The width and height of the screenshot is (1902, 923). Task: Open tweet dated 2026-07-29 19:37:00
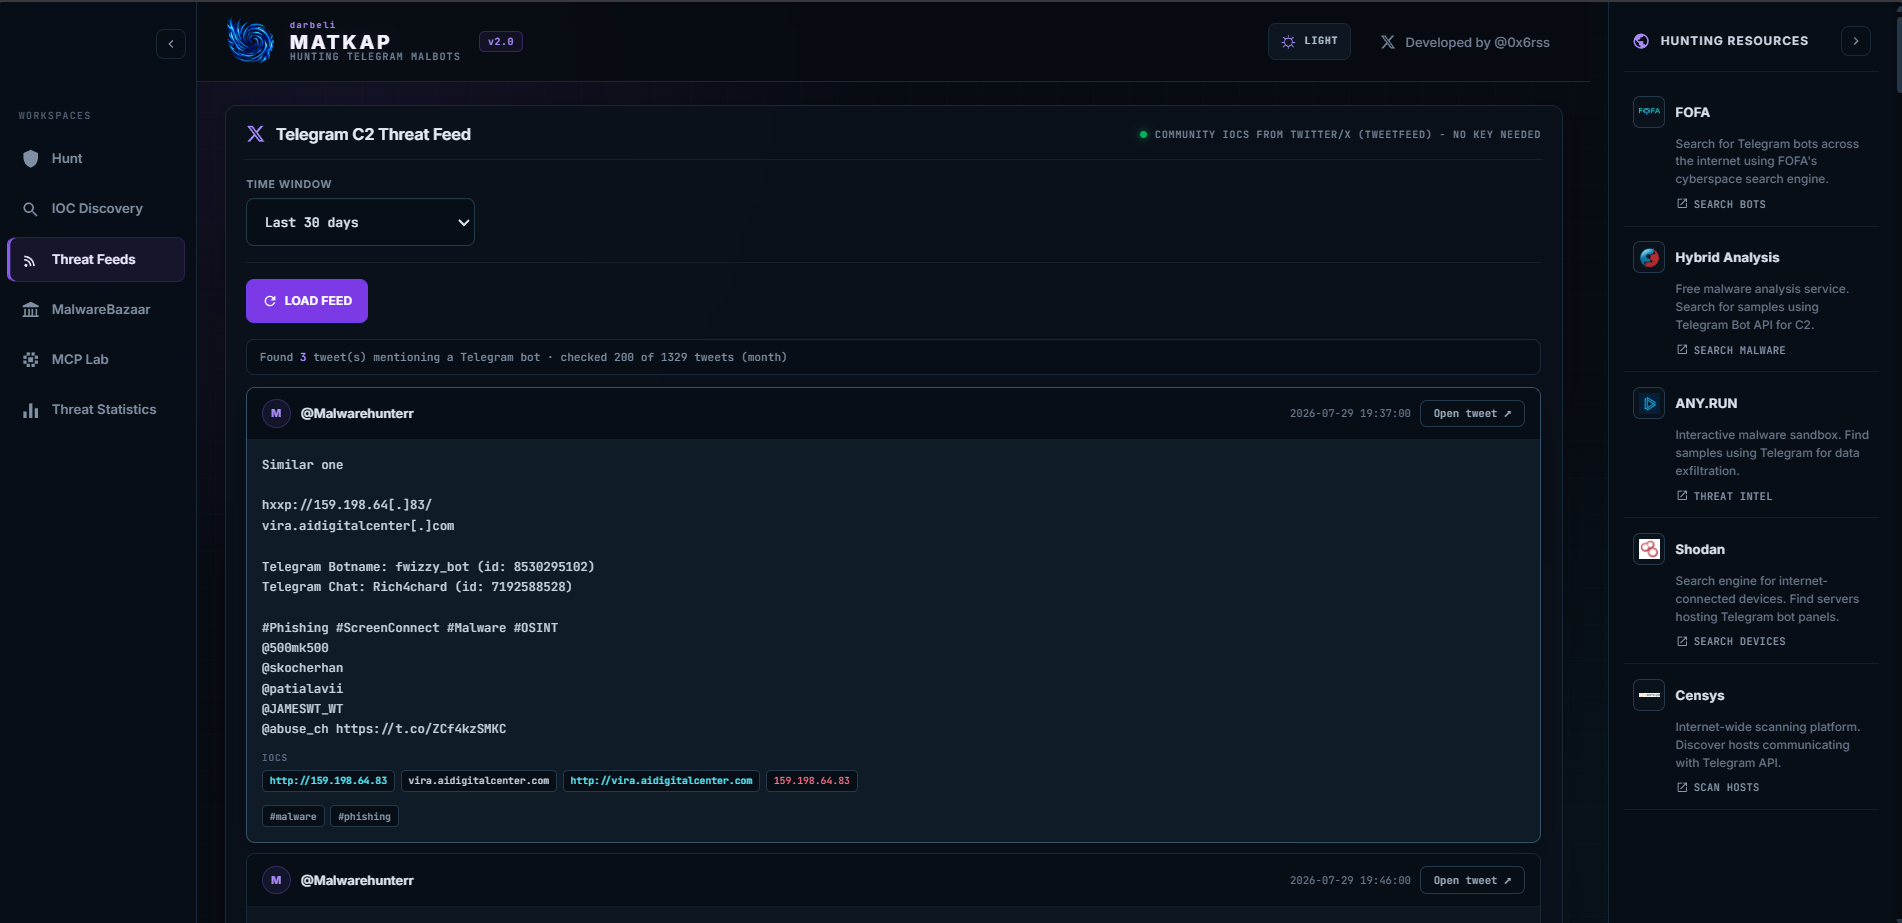coord(1472,414)
